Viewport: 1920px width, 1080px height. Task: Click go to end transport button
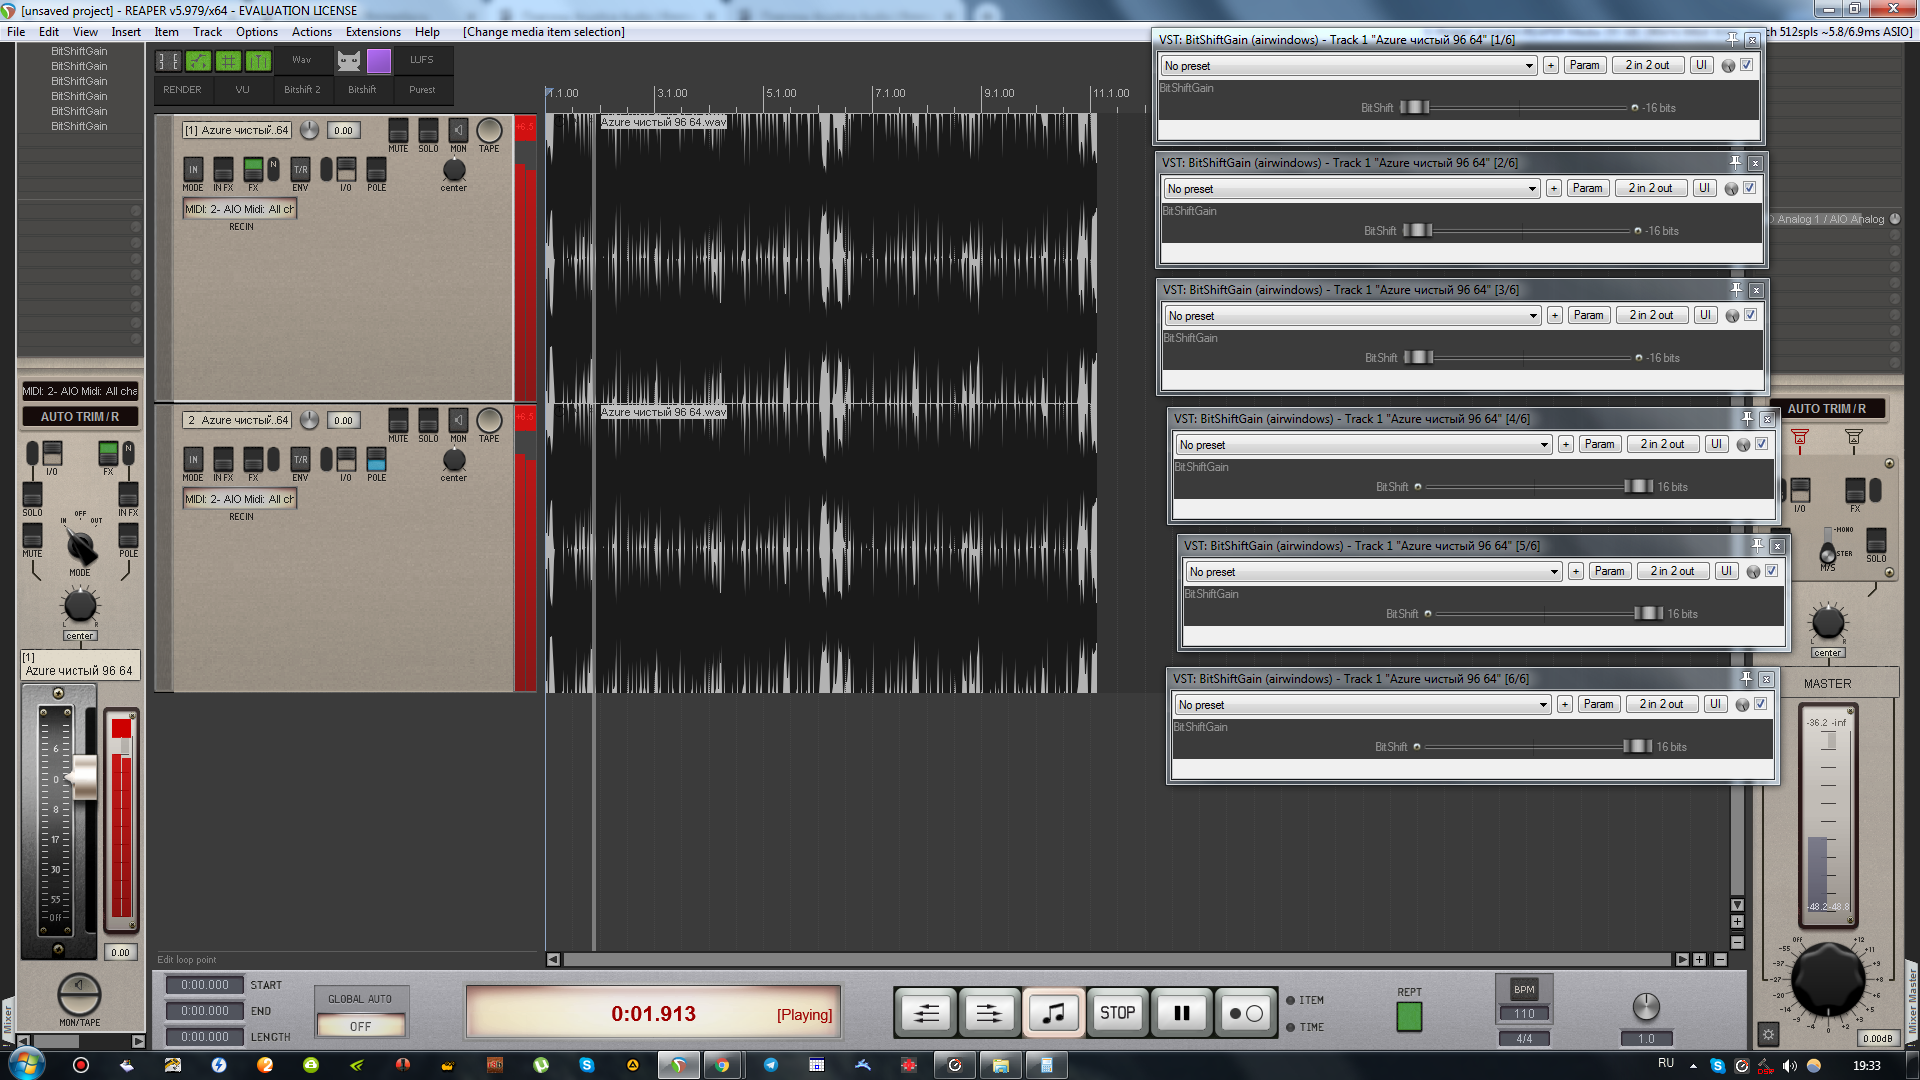[x=989, y=1013]
